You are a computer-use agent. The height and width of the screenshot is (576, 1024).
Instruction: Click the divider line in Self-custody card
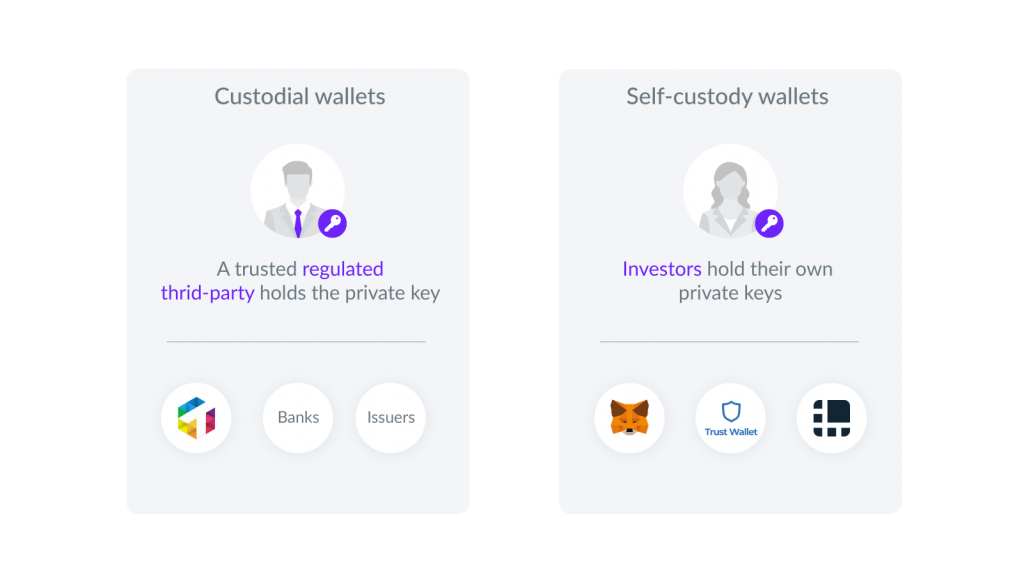pyautogui.click(x=729, y=341)
